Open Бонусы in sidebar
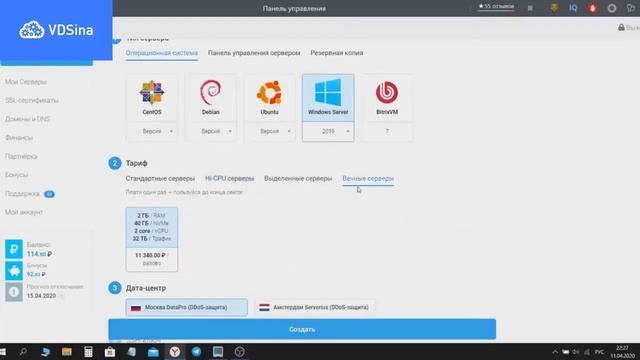 pyautogui.click(x=16, y=175)
